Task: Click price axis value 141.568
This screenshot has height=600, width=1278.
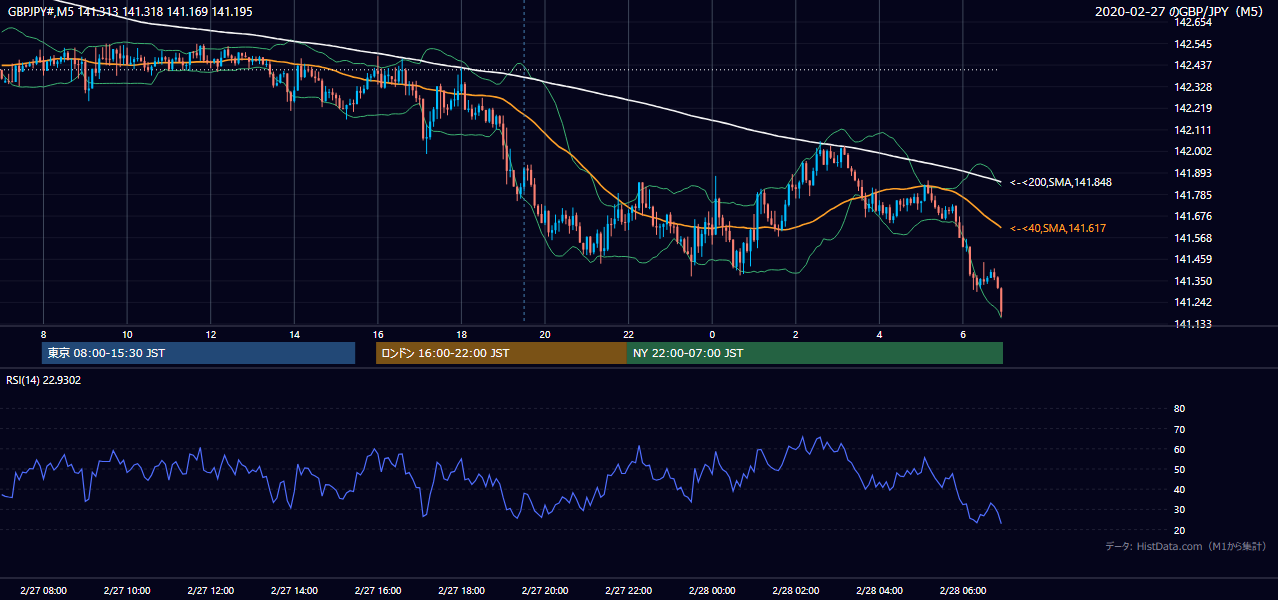Action: point(1192,238)
